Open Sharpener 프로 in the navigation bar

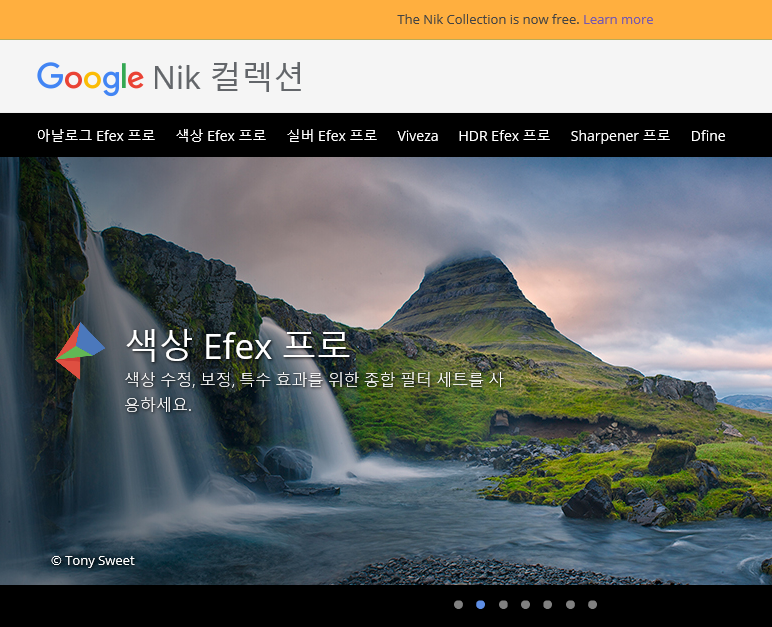620,136
